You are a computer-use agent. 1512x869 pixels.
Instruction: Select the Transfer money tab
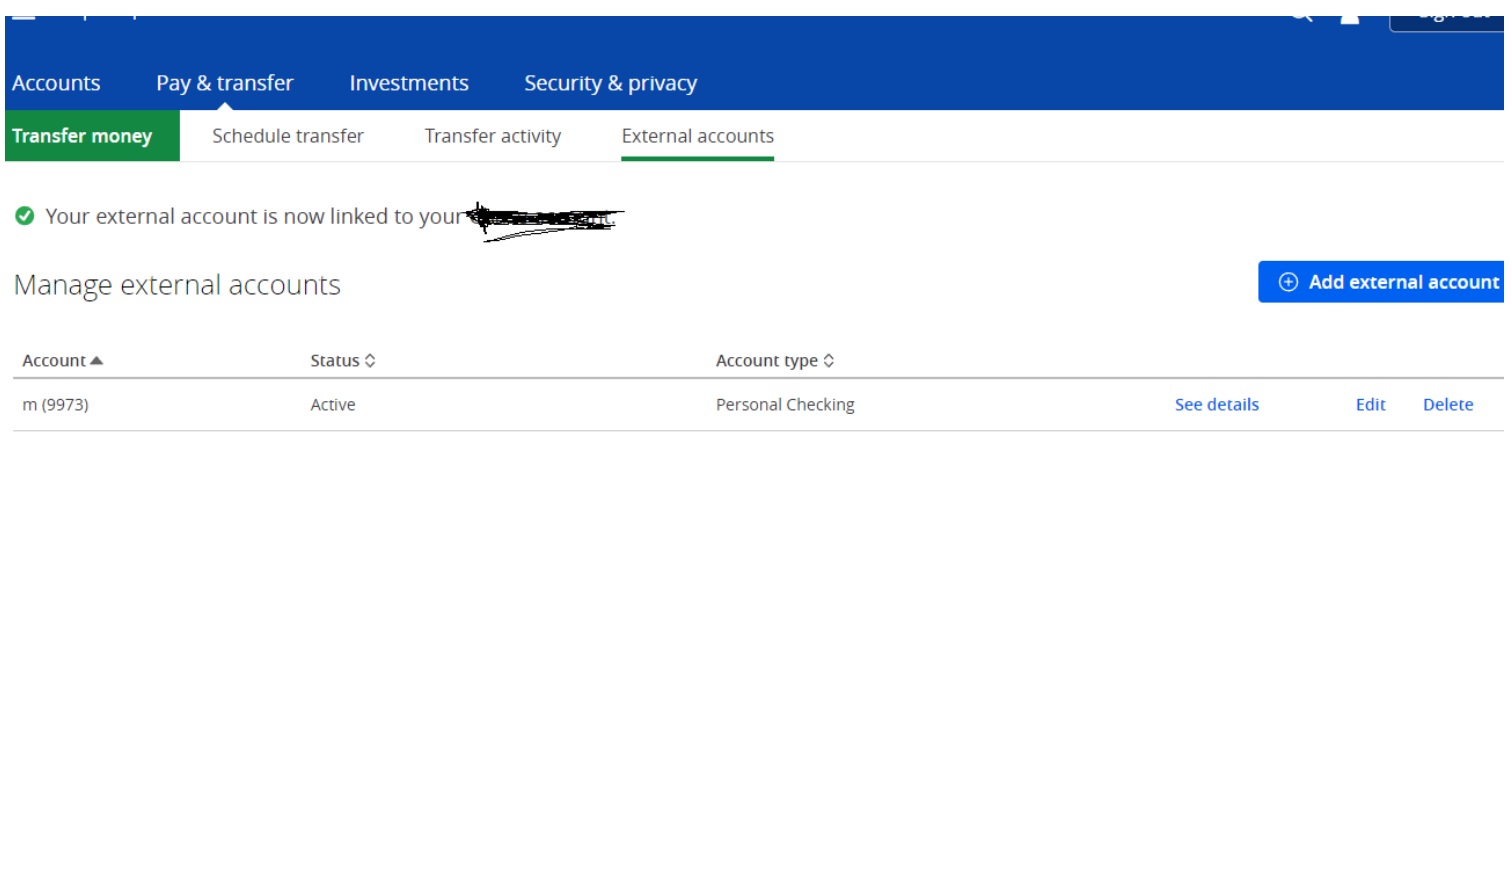[x=82, y=136]
